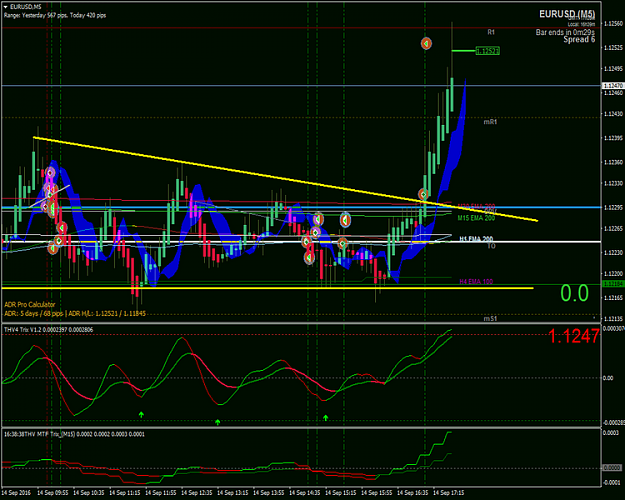This screenshot has height=500, width=625.
Task: Click the 14 Sep 2016 date on time axis
Action: (16, 493)
